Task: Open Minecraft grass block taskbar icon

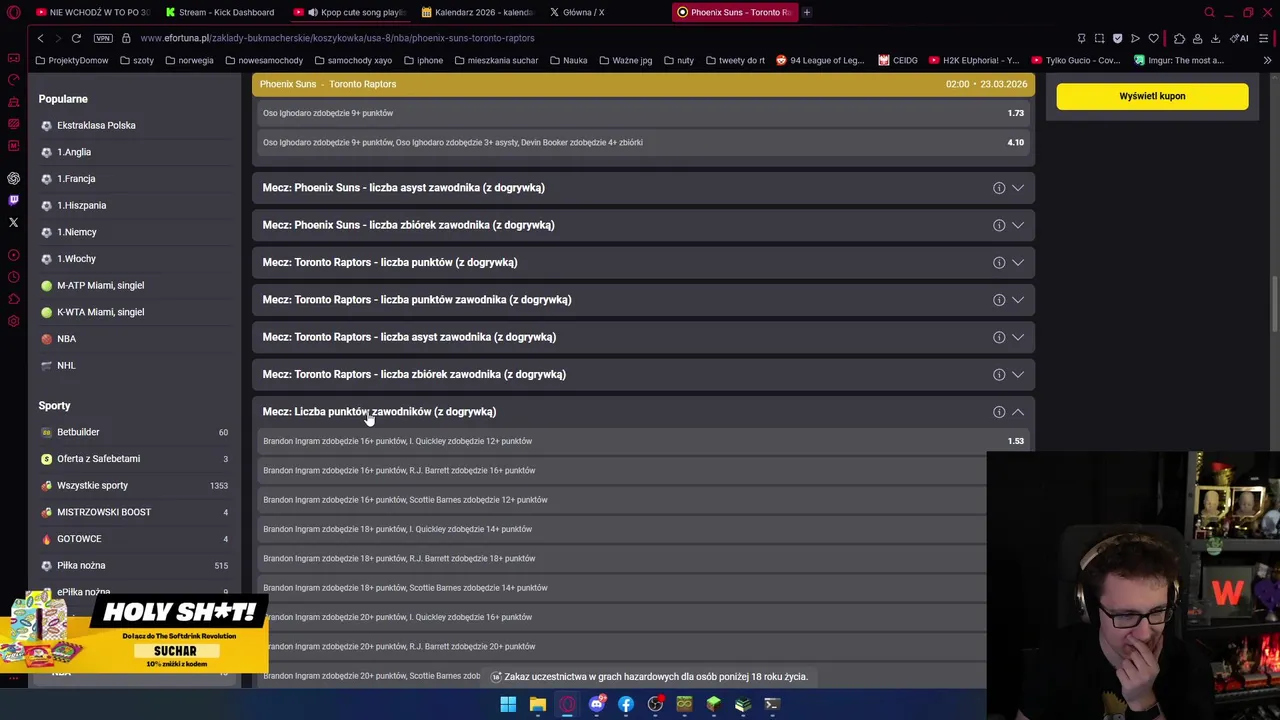Action: tap(713, 704)
